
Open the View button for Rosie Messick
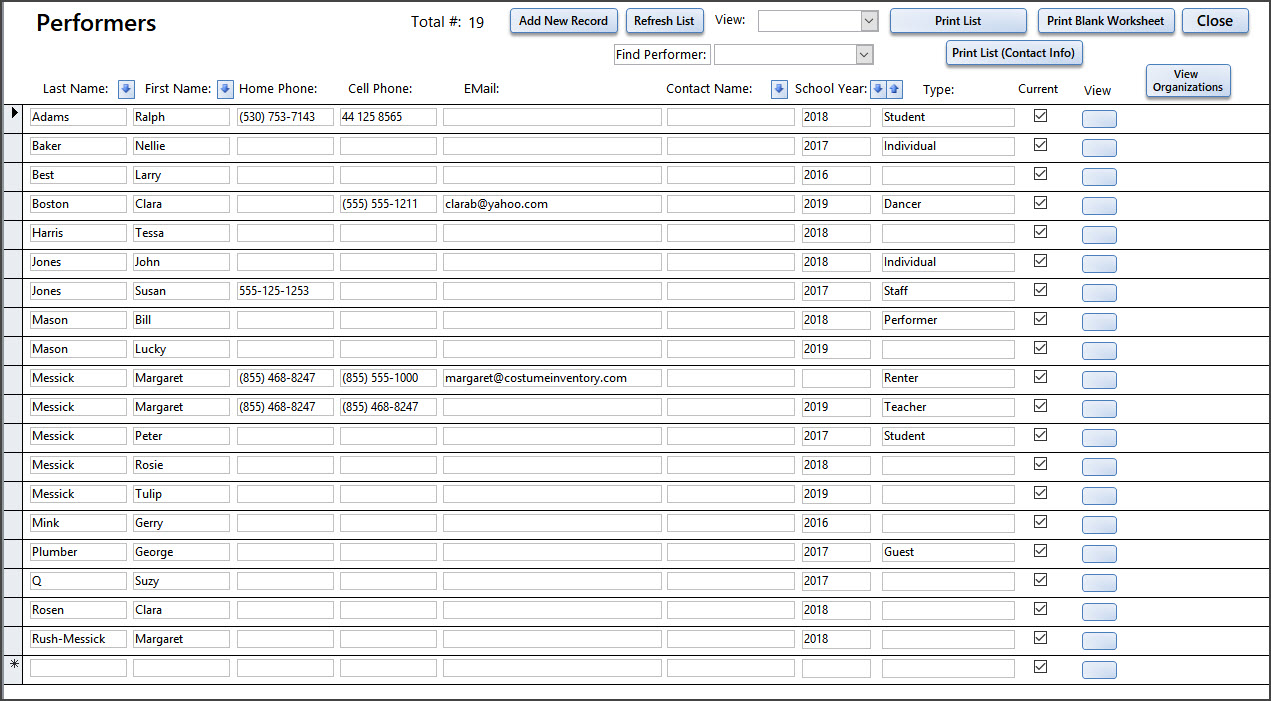1099,467
